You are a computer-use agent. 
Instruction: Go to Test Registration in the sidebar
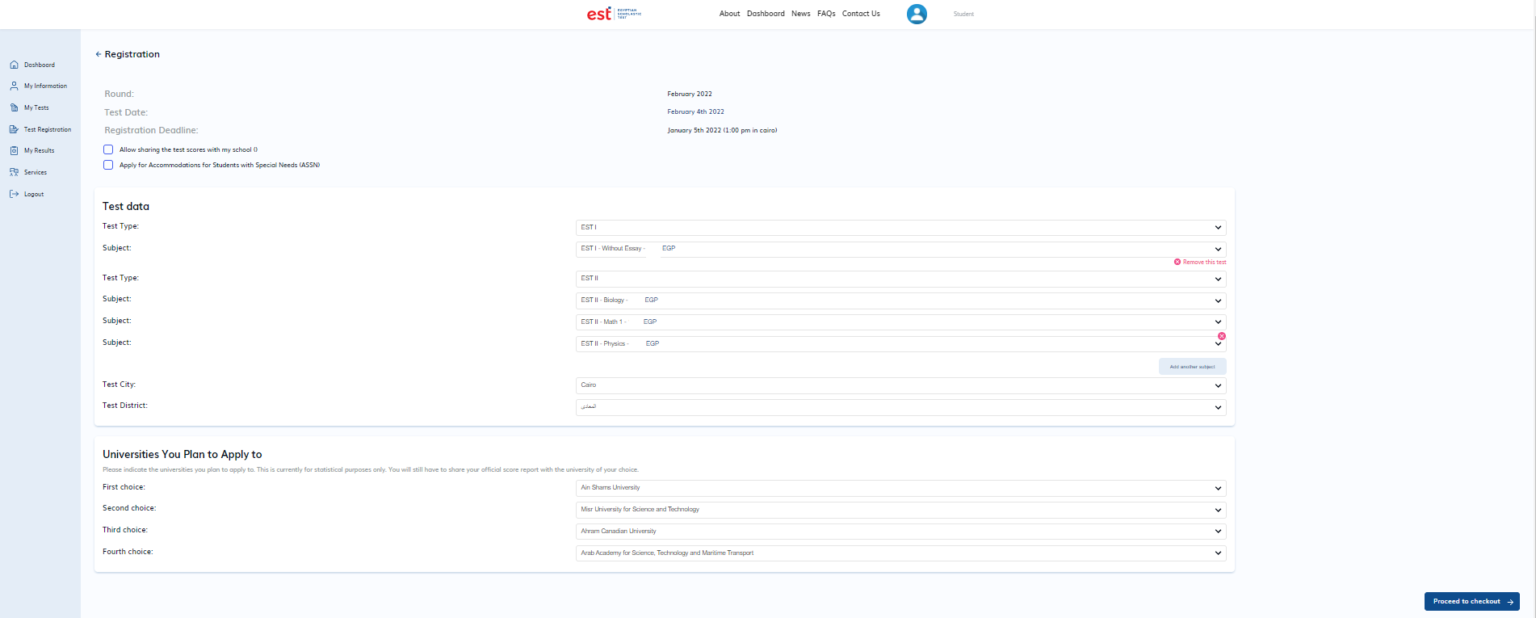(x=45, y=129)
